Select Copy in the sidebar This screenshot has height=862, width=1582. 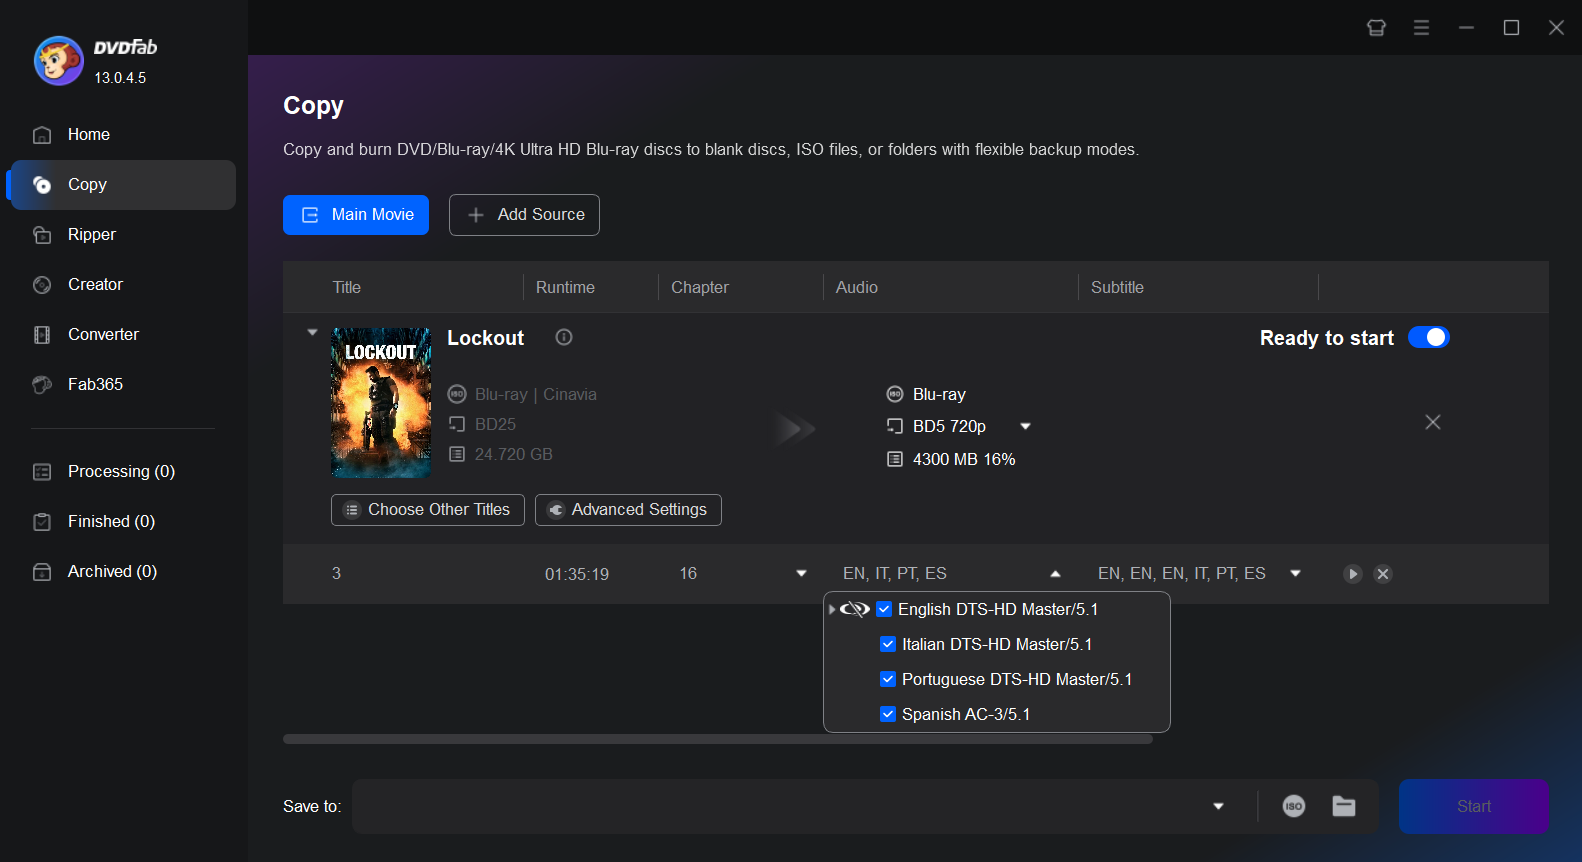[123, 185]
